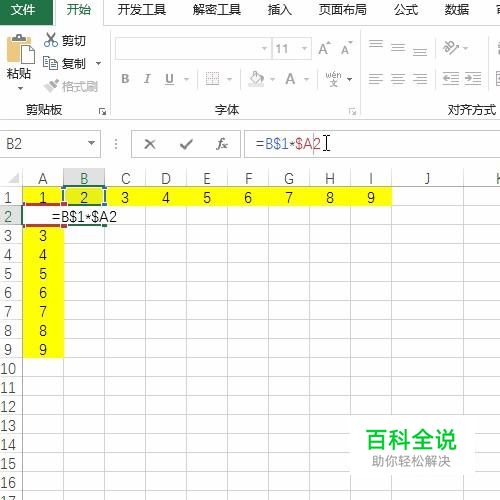This screenshot has width=500, height=500.
Task: Switch to the 页面布局 tab
Action: 342,10
